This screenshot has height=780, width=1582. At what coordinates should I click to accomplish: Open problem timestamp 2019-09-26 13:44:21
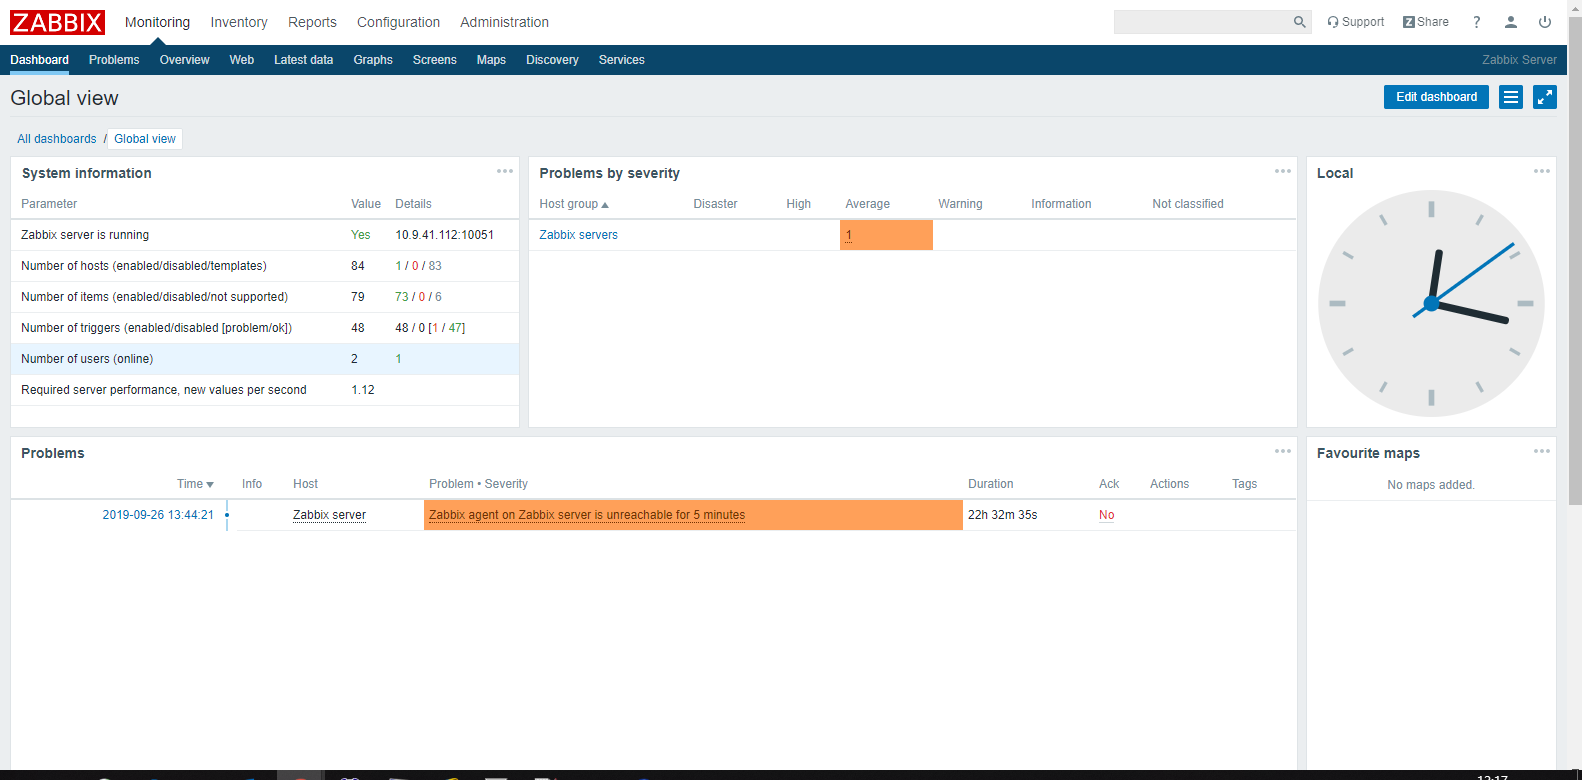click(x=158, y=515)
